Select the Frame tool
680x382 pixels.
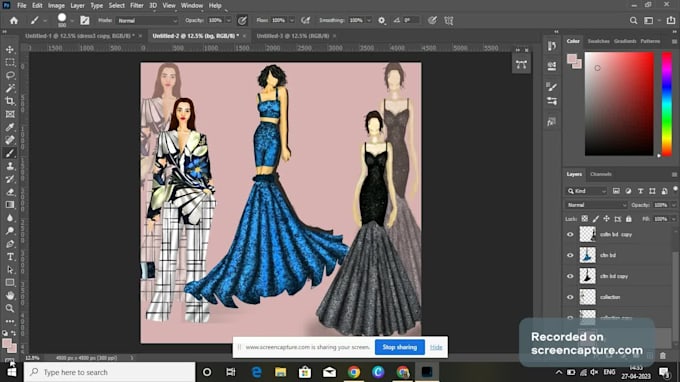tap(10, 114)
